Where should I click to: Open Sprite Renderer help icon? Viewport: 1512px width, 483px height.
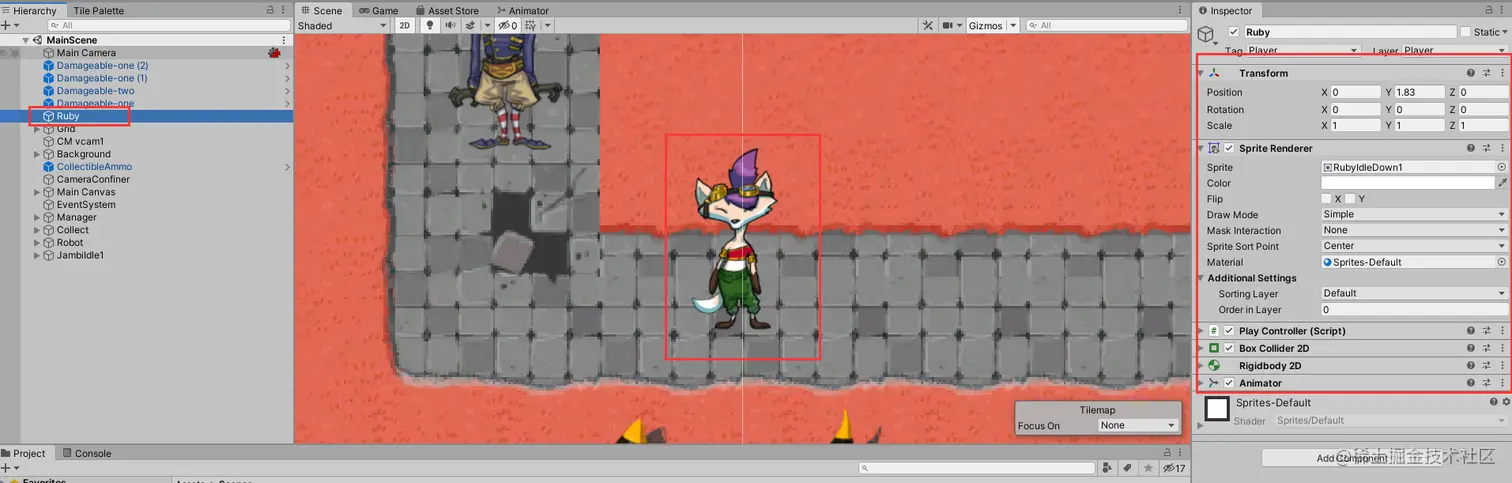1471,148
